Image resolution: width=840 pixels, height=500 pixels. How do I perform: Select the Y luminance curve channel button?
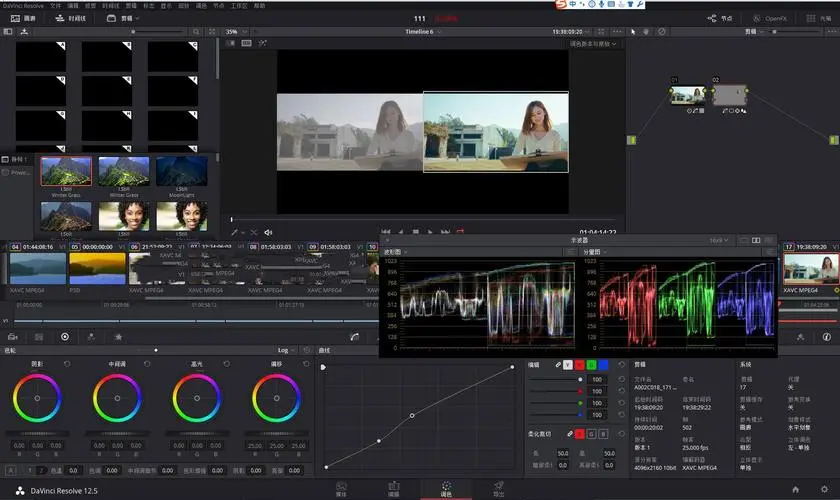(568, 364)
